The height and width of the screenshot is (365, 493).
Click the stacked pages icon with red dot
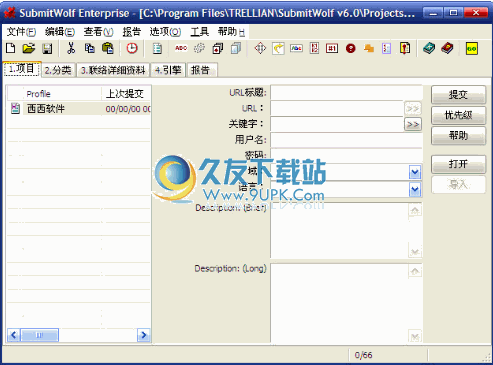pyautogui.click(x=218, y=48)
